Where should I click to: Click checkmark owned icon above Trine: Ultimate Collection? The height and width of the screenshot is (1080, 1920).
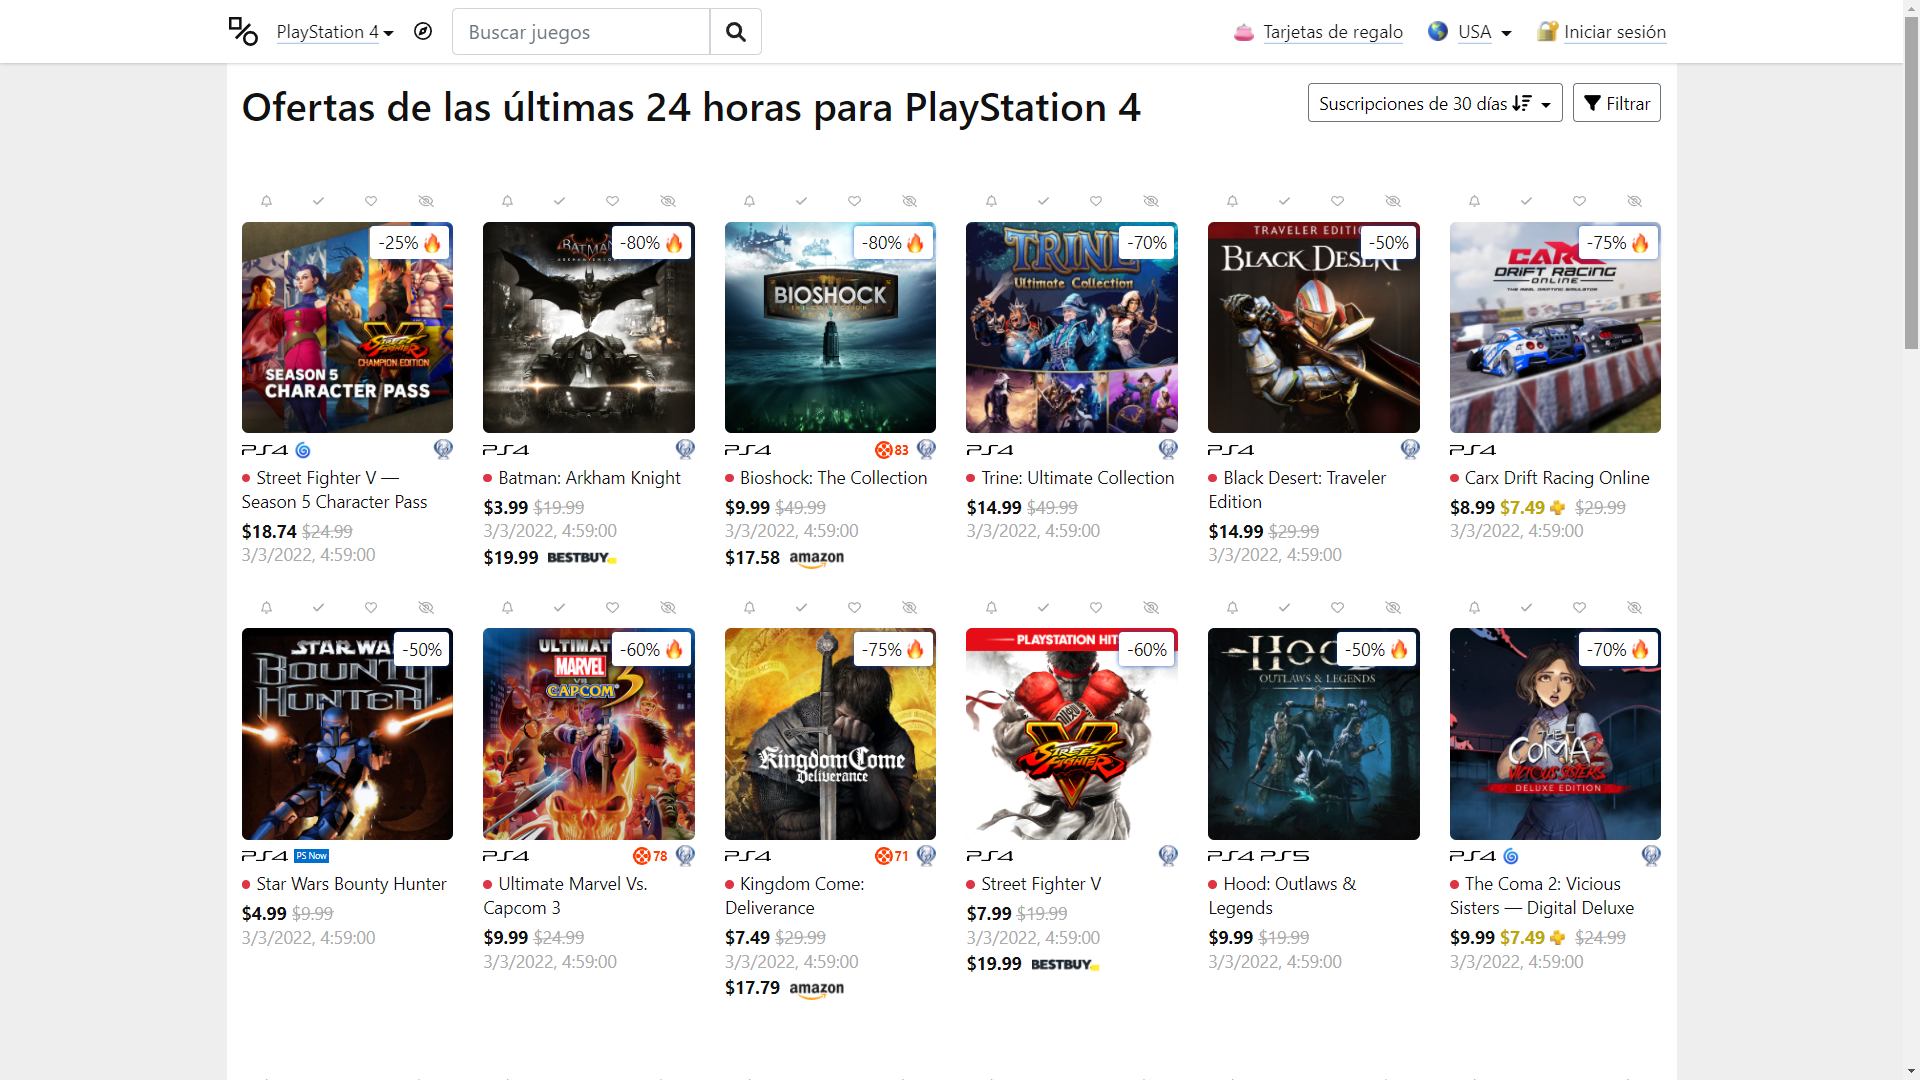tap(1043, 201)
